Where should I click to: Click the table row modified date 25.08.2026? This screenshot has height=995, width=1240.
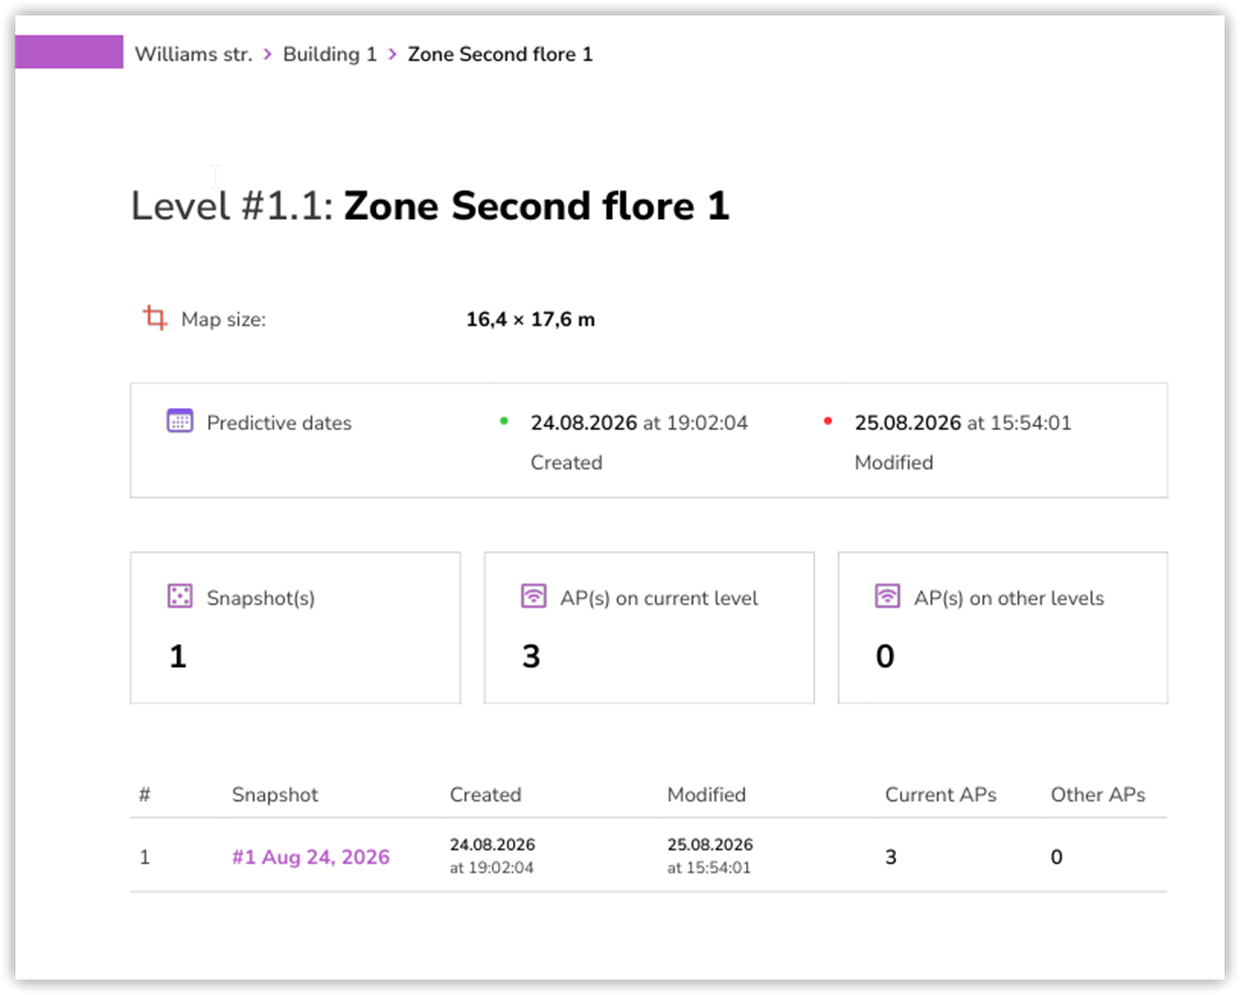pos(710,845)
